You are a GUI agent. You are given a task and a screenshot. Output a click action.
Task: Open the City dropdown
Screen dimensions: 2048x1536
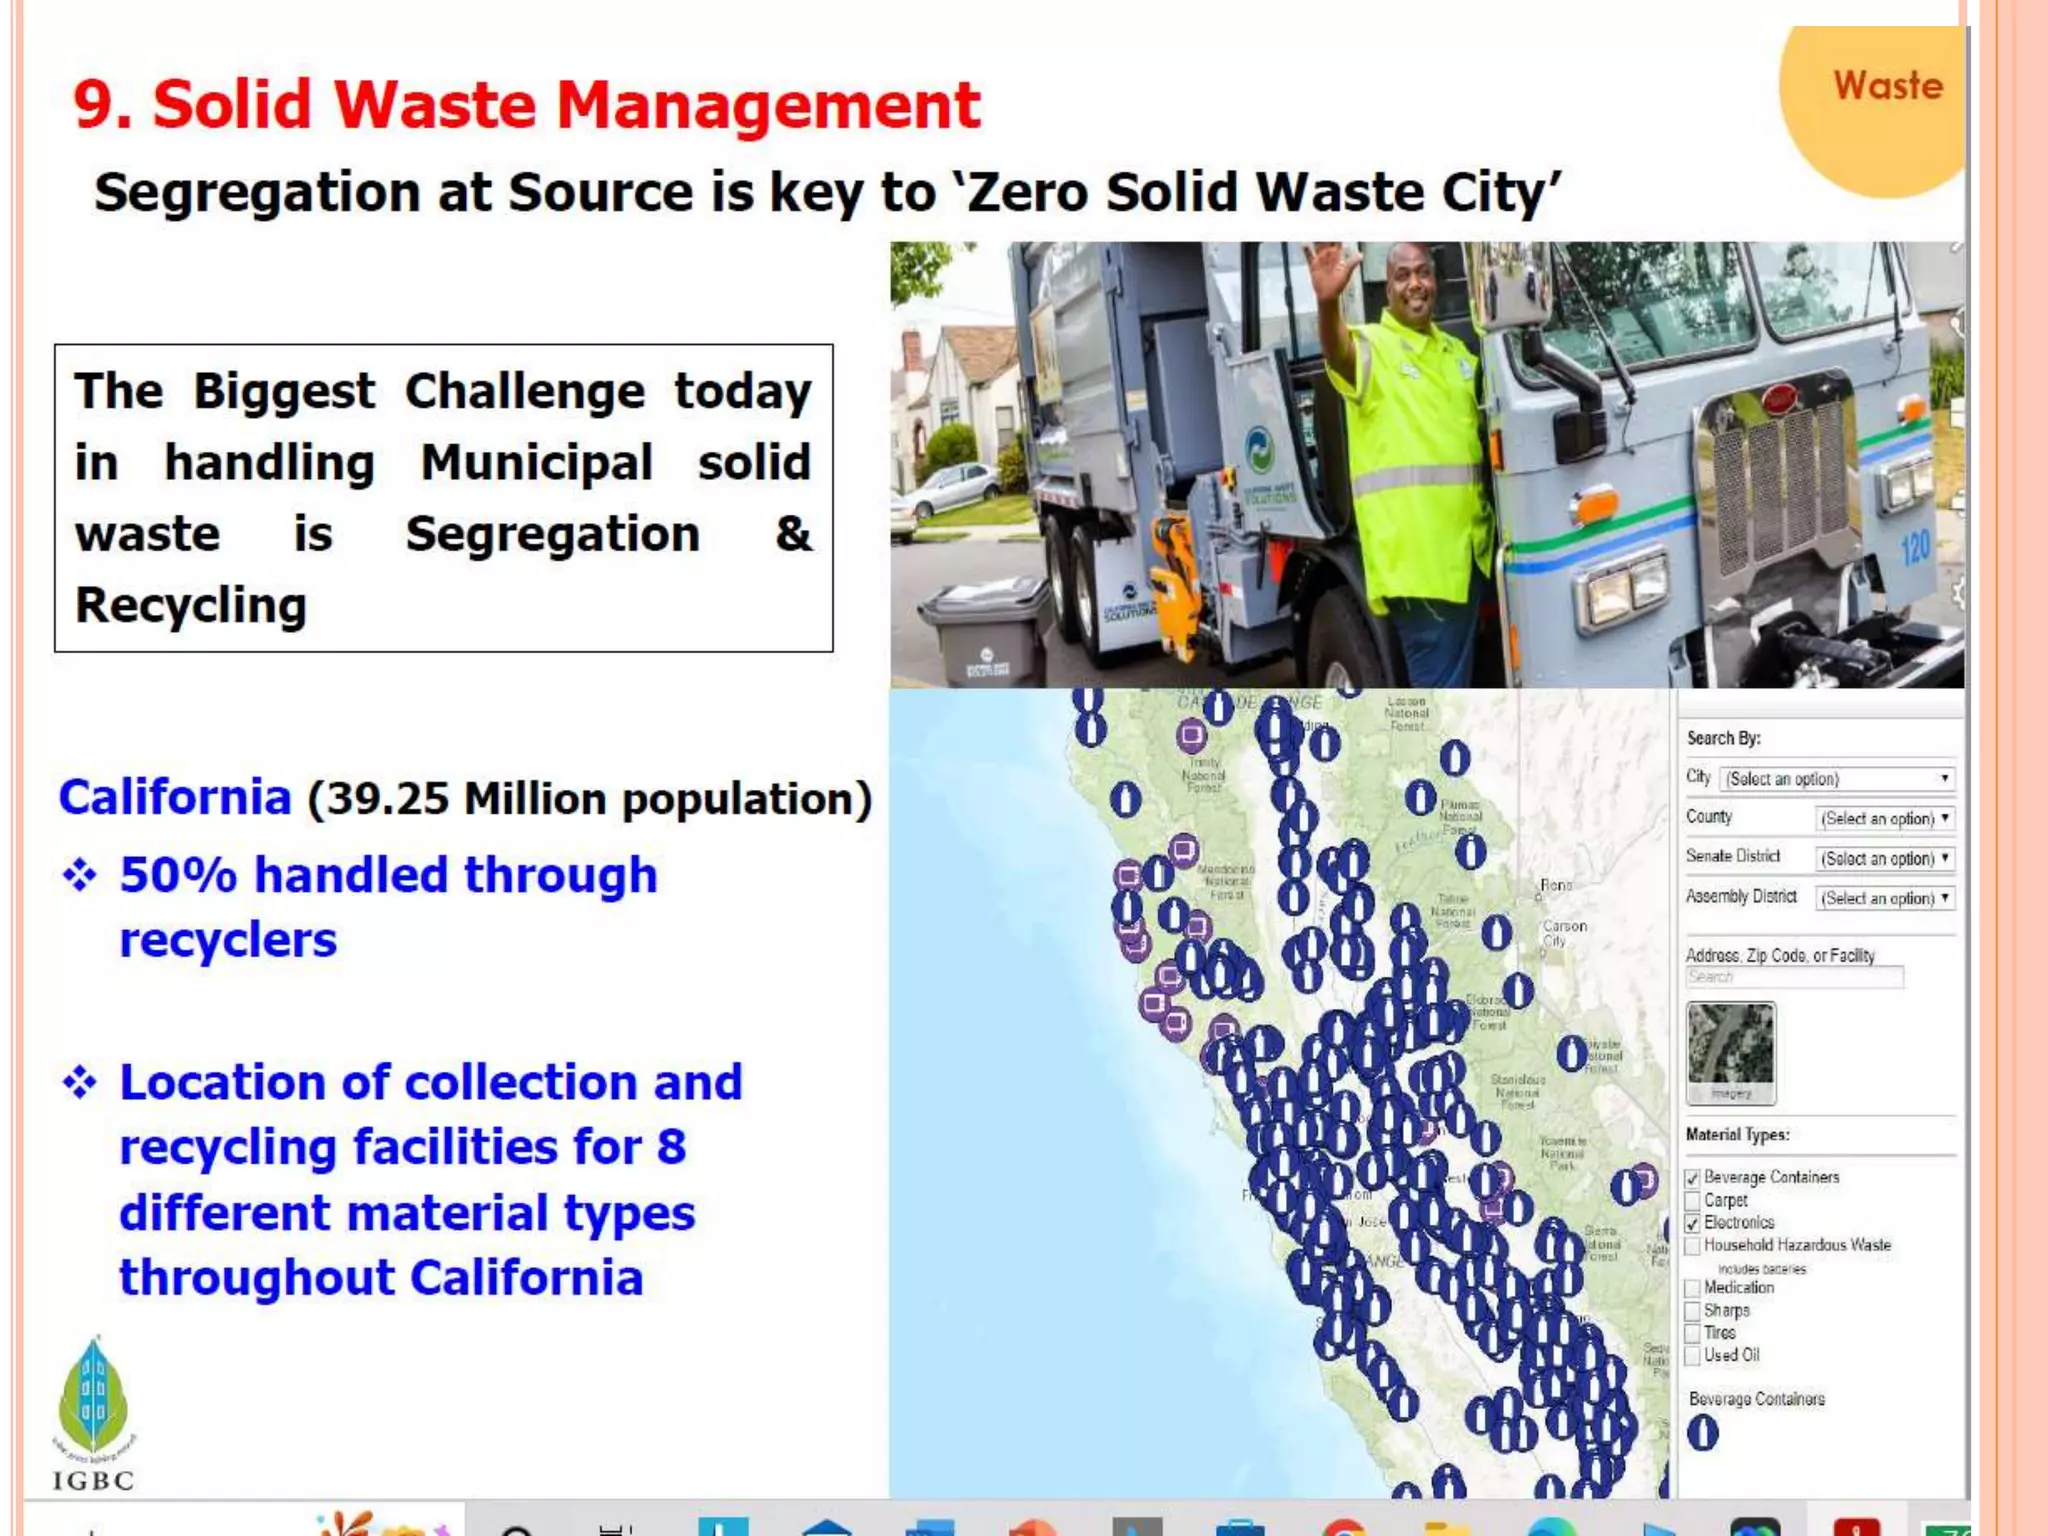[x=1836, y=779]
